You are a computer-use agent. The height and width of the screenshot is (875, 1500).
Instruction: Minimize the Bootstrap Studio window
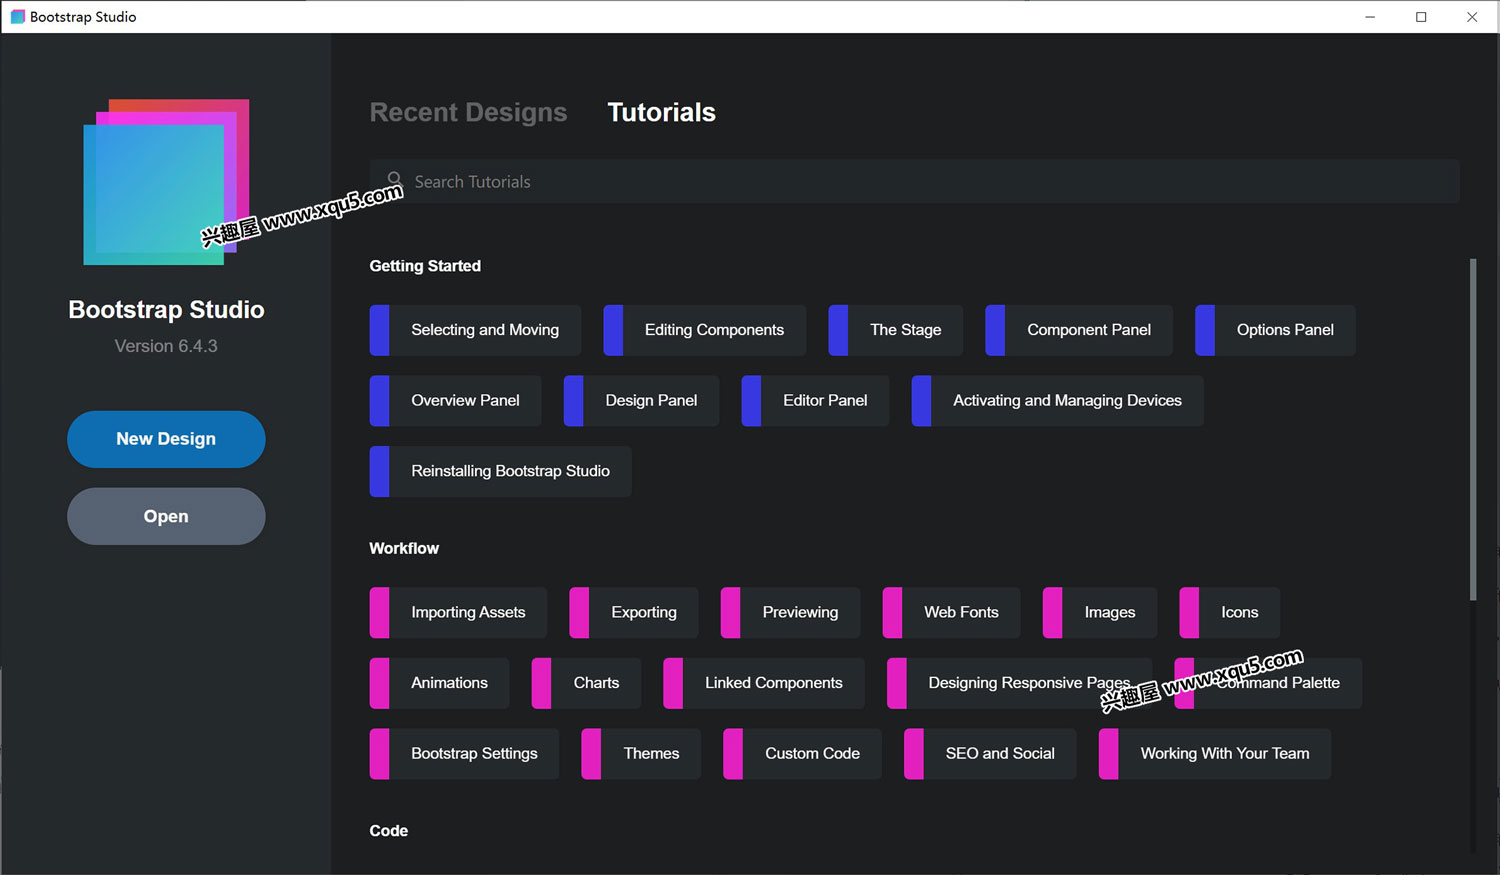coord(1370,17)
